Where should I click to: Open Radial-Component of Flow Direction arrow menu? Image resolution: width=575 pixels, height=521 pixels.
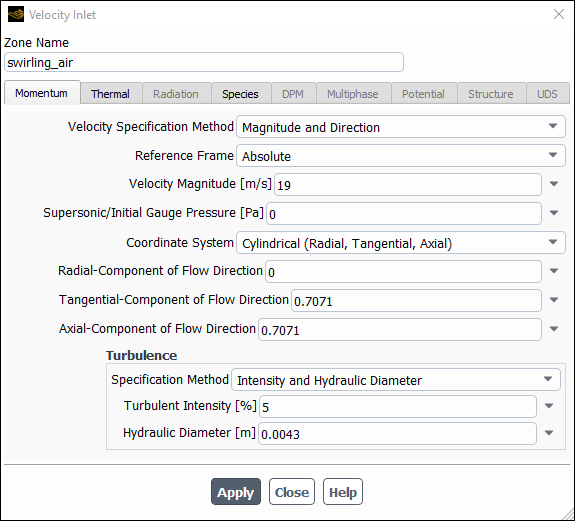pos(554,271)
